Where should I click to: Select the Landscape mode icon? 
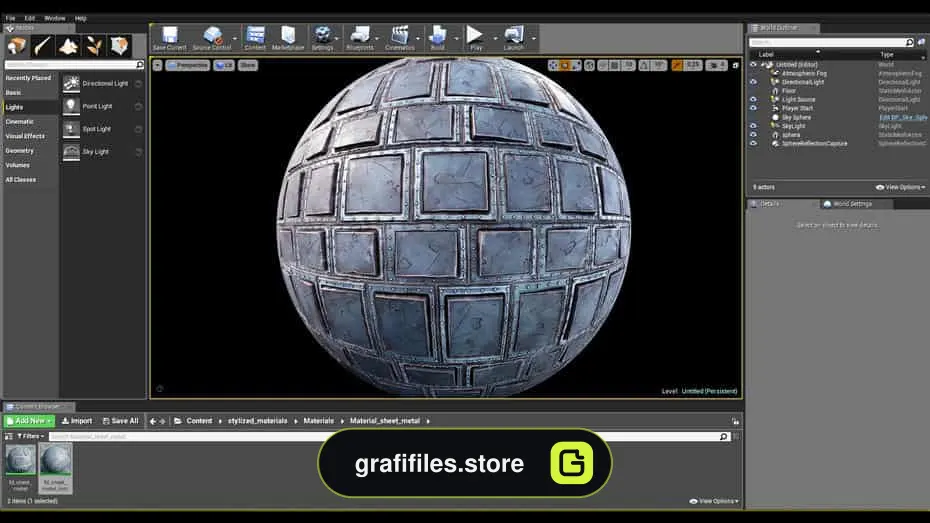pyautogui.click(x=68, y=46)
